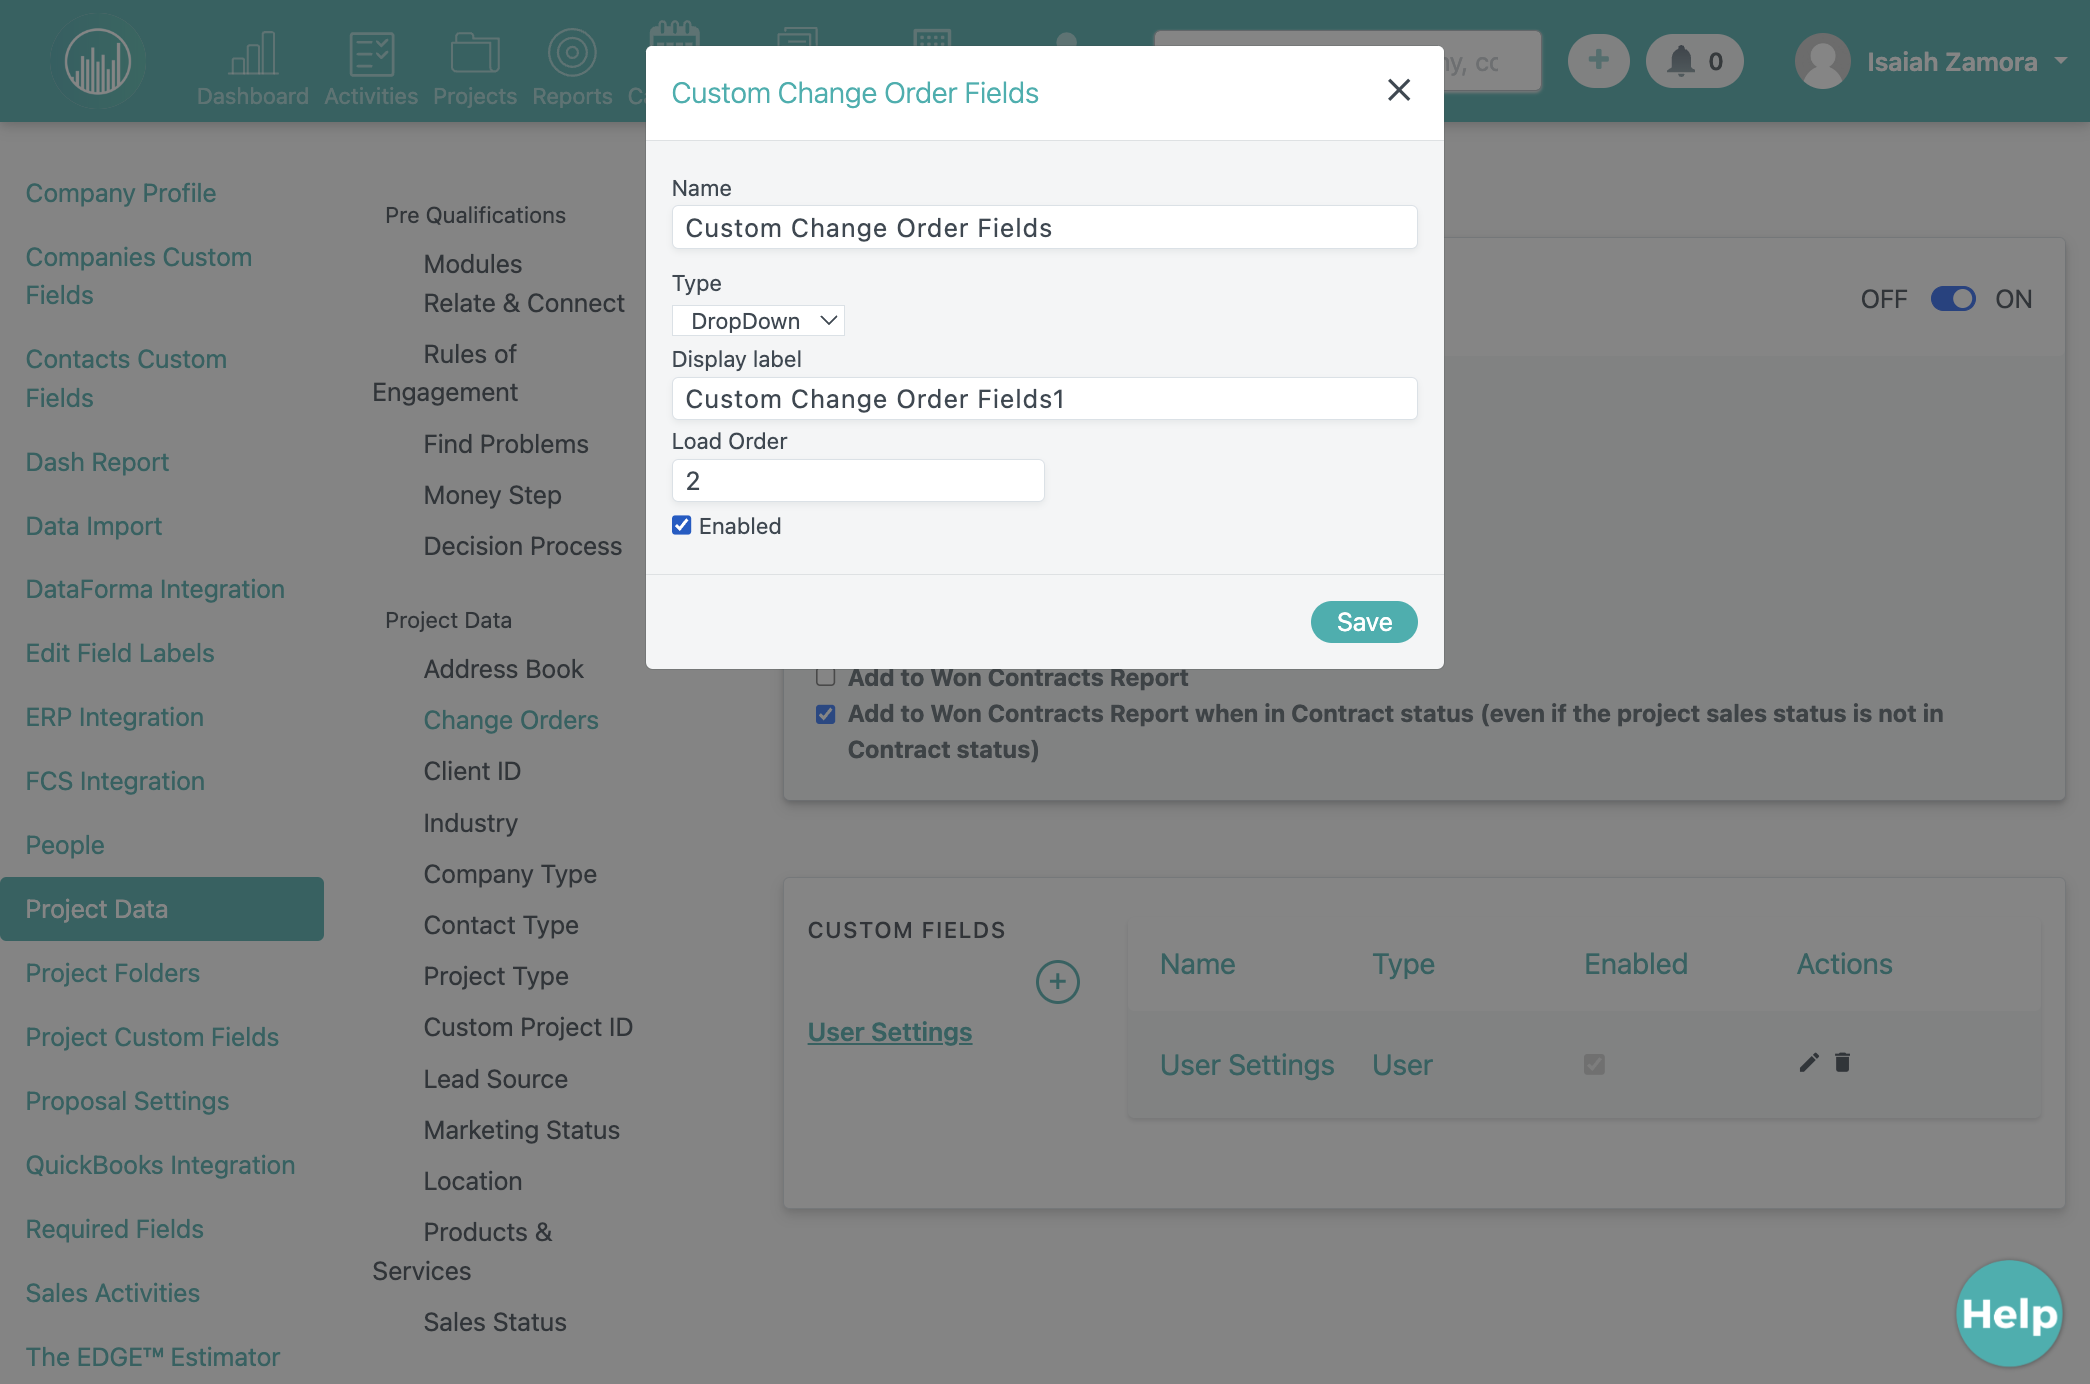This screenshot has width=2090, height=1384.
Task: Select Client ID
Action: (x=472, y=771)
